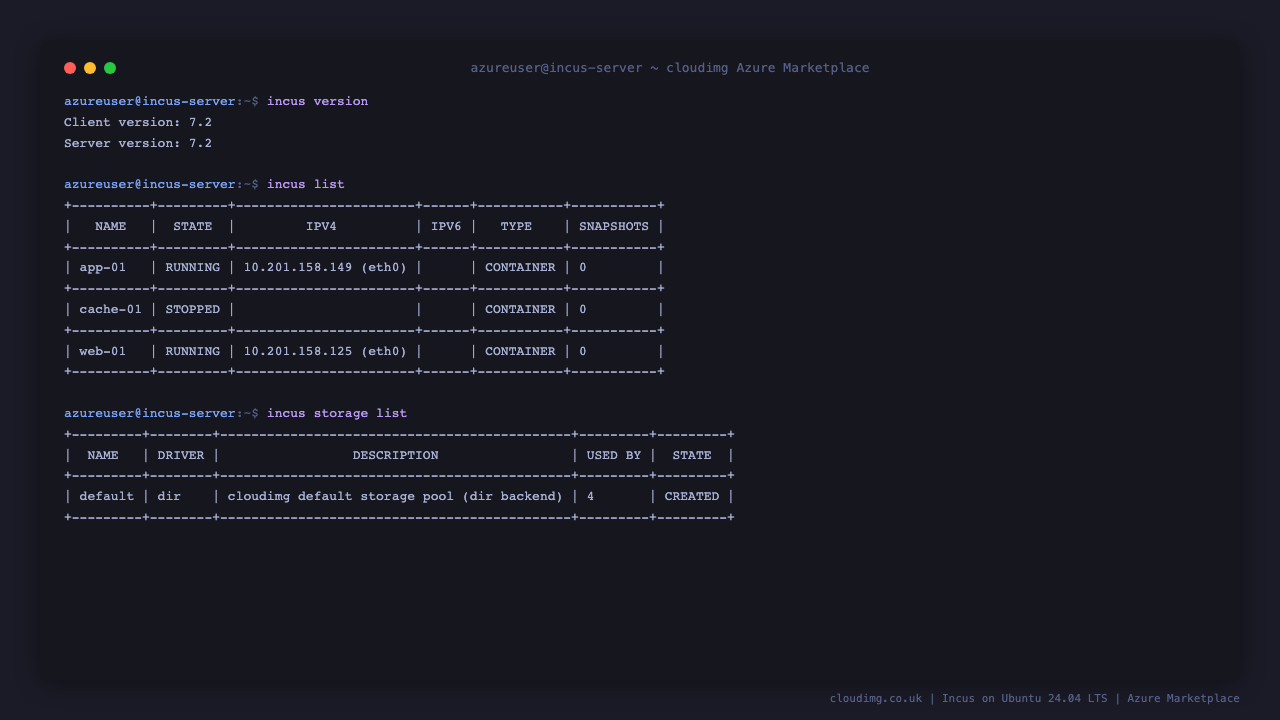
Task: Click the DESCRIPTION column header
Action: pyautogui.click(x=396, y=455)
